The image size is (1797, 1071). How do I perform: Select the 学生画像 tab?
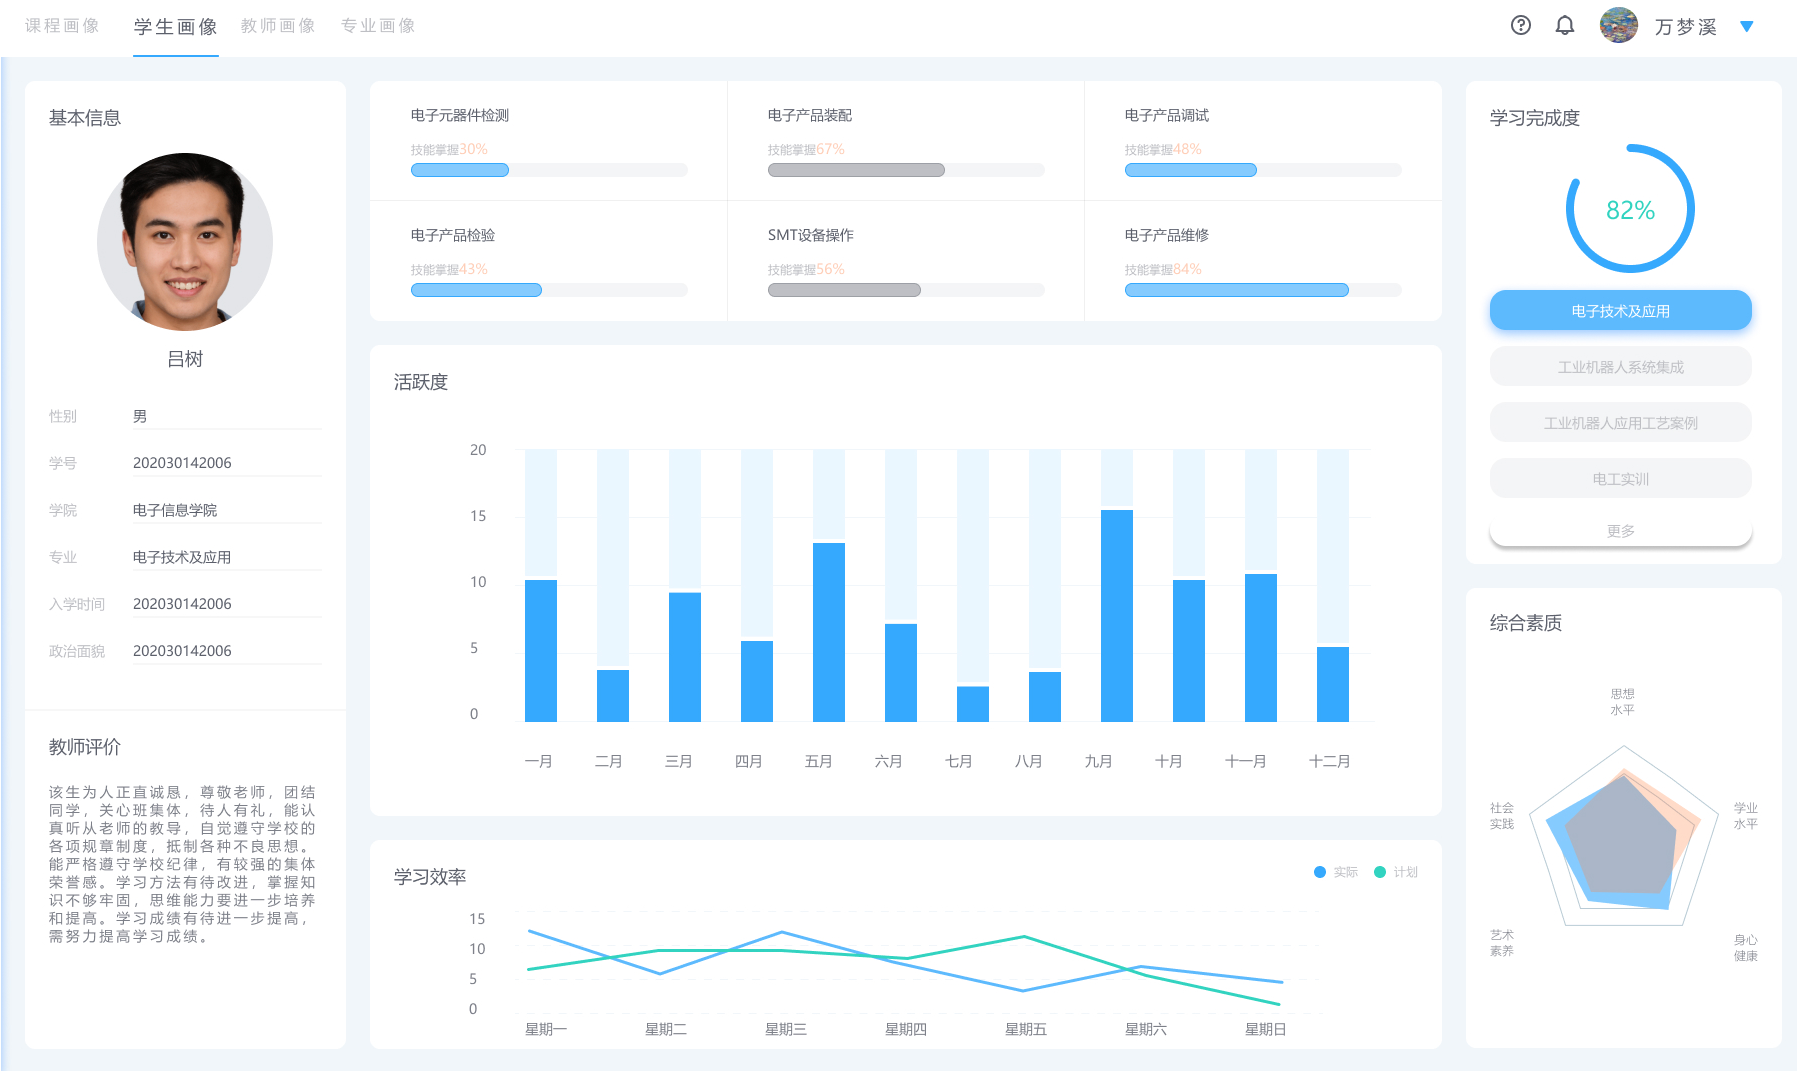pyautogui.click(x=176, y=27)
